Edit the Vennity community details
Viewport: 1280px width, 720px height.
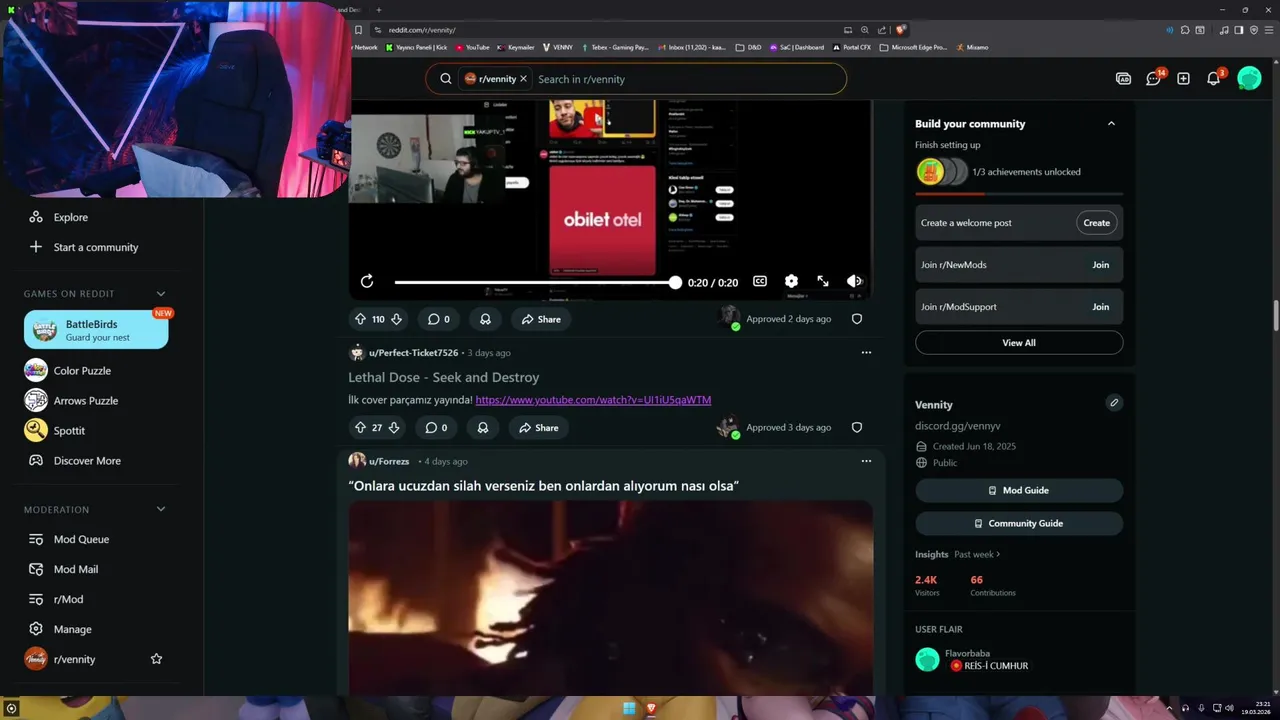1114,403
